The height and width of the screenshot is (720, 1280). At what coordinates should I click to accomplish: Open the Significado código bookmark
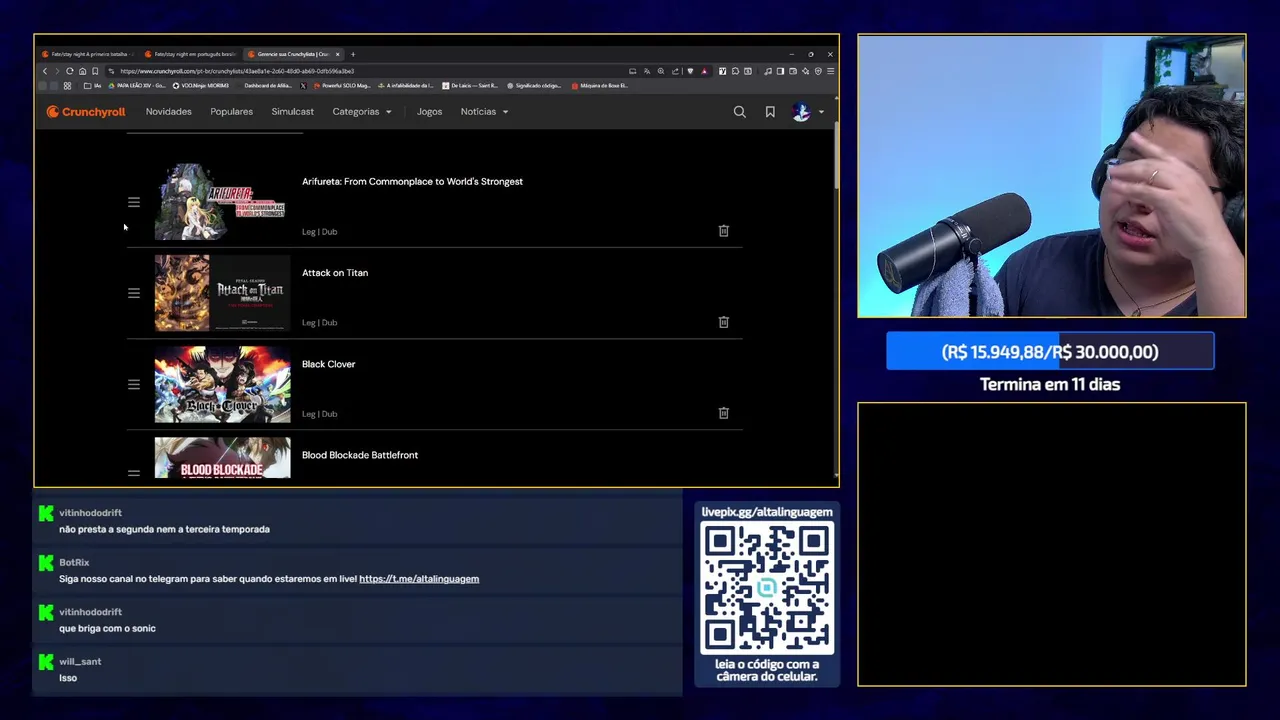tap(534, 86)
